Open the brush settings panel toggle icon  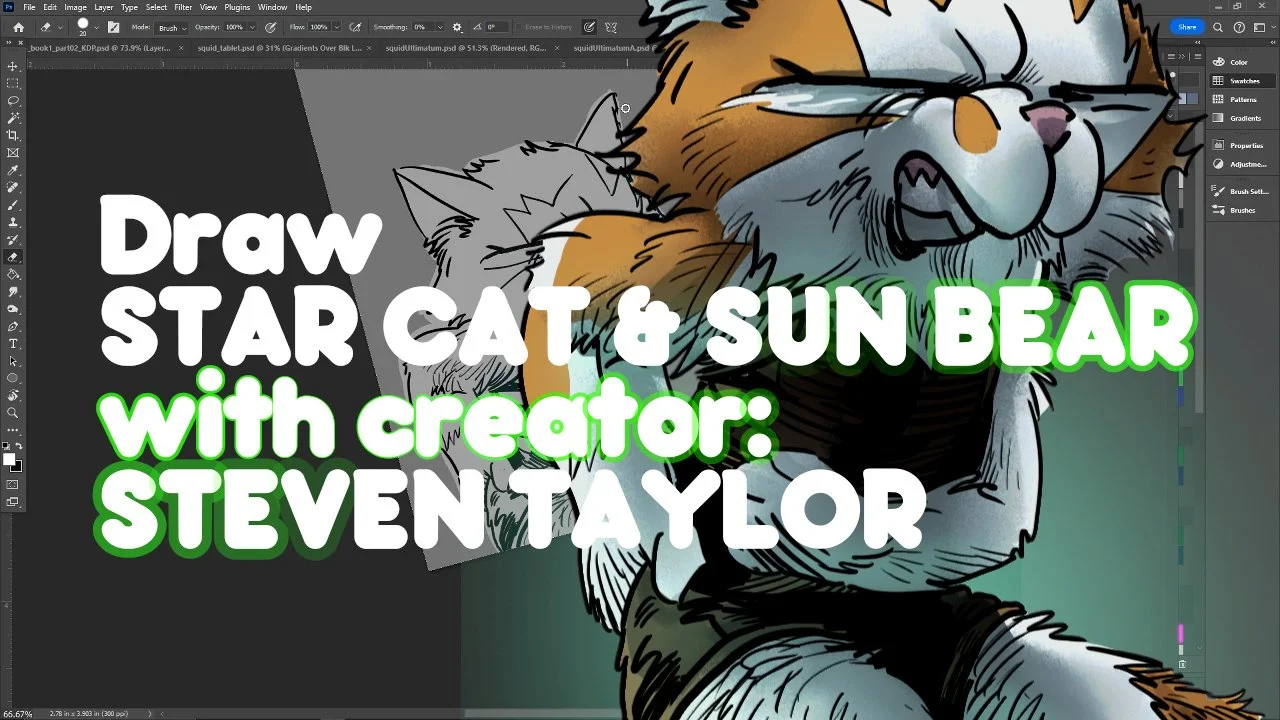tap(113, 27)
